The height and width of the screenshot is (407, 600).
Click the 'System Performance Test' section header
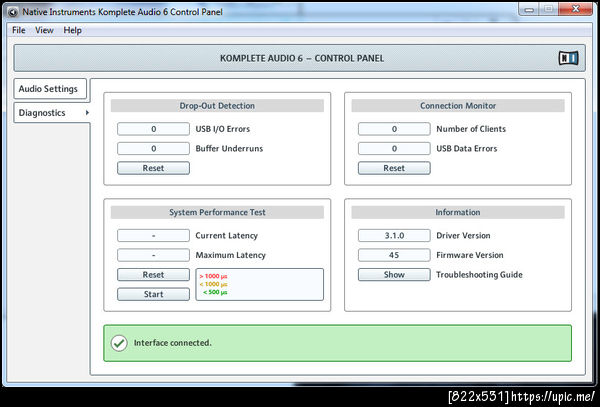click(x=217, y=212)
